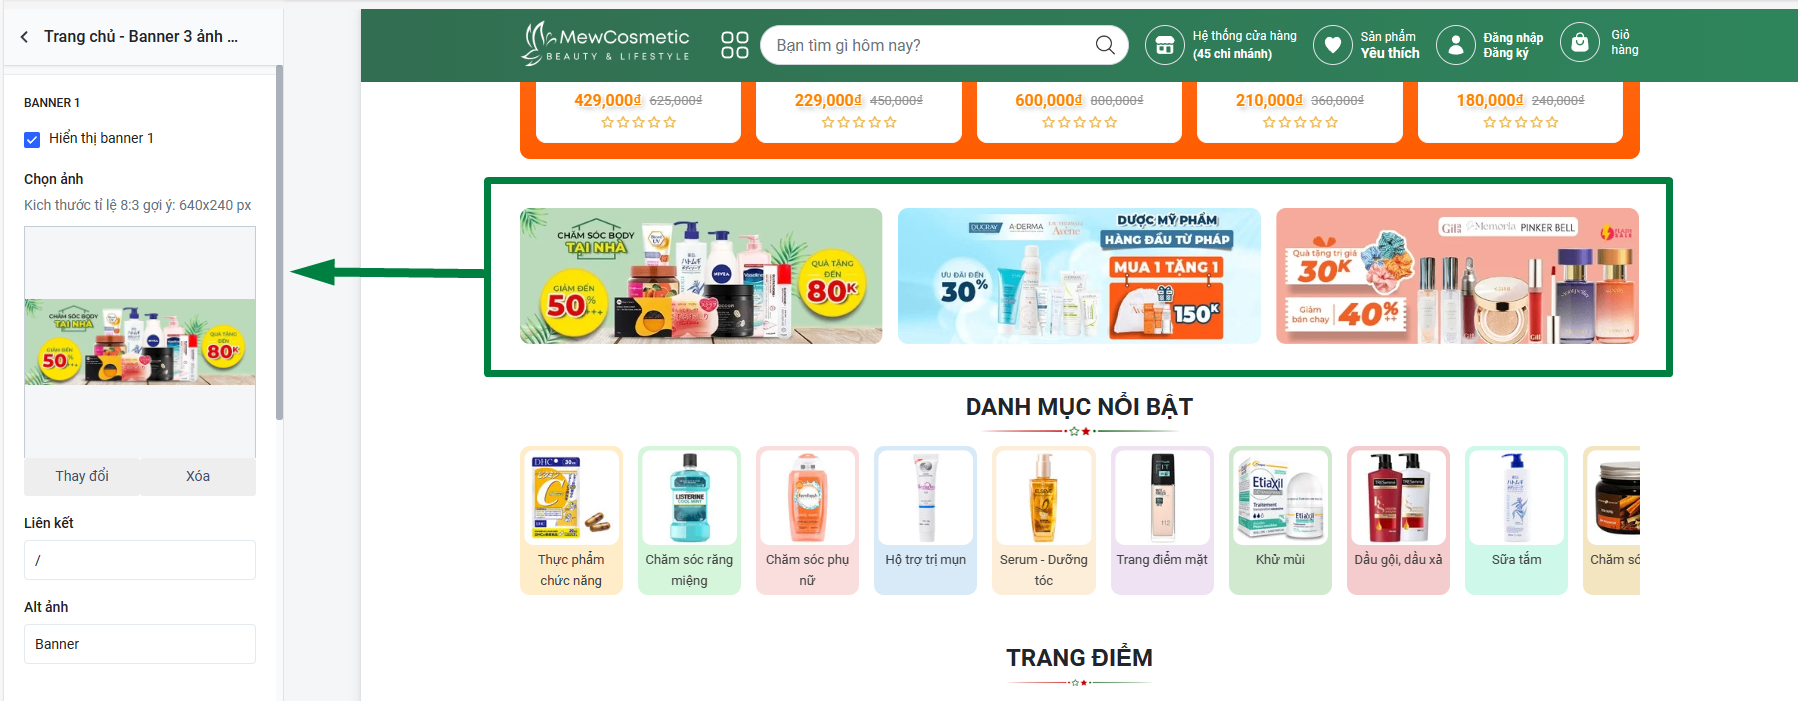Focus the Liên kết input field
Screen dimensions: 1798x701
point(140,560)
